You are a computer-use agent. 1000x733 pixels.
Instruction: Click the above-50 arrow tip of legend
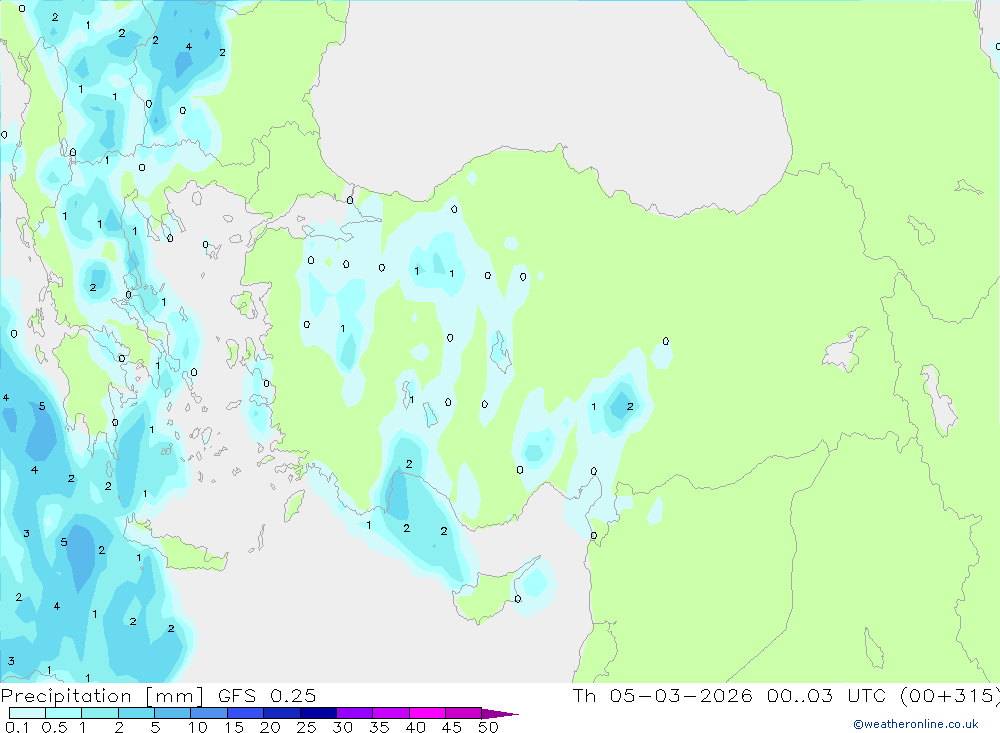500,713
